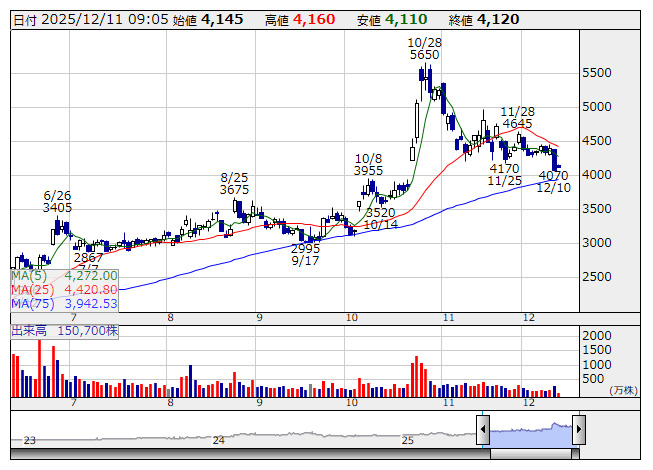Click the MA(25) 4,420.80 legend entry
This screenshot has height=470, width=653.
65,289
